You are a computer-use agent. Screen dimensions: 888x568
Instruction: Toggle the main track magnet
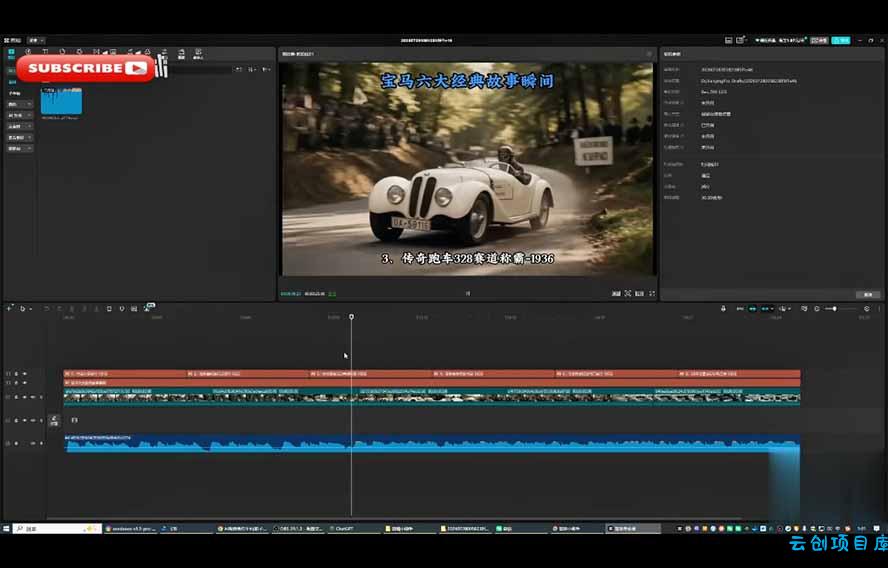point(740,309)
